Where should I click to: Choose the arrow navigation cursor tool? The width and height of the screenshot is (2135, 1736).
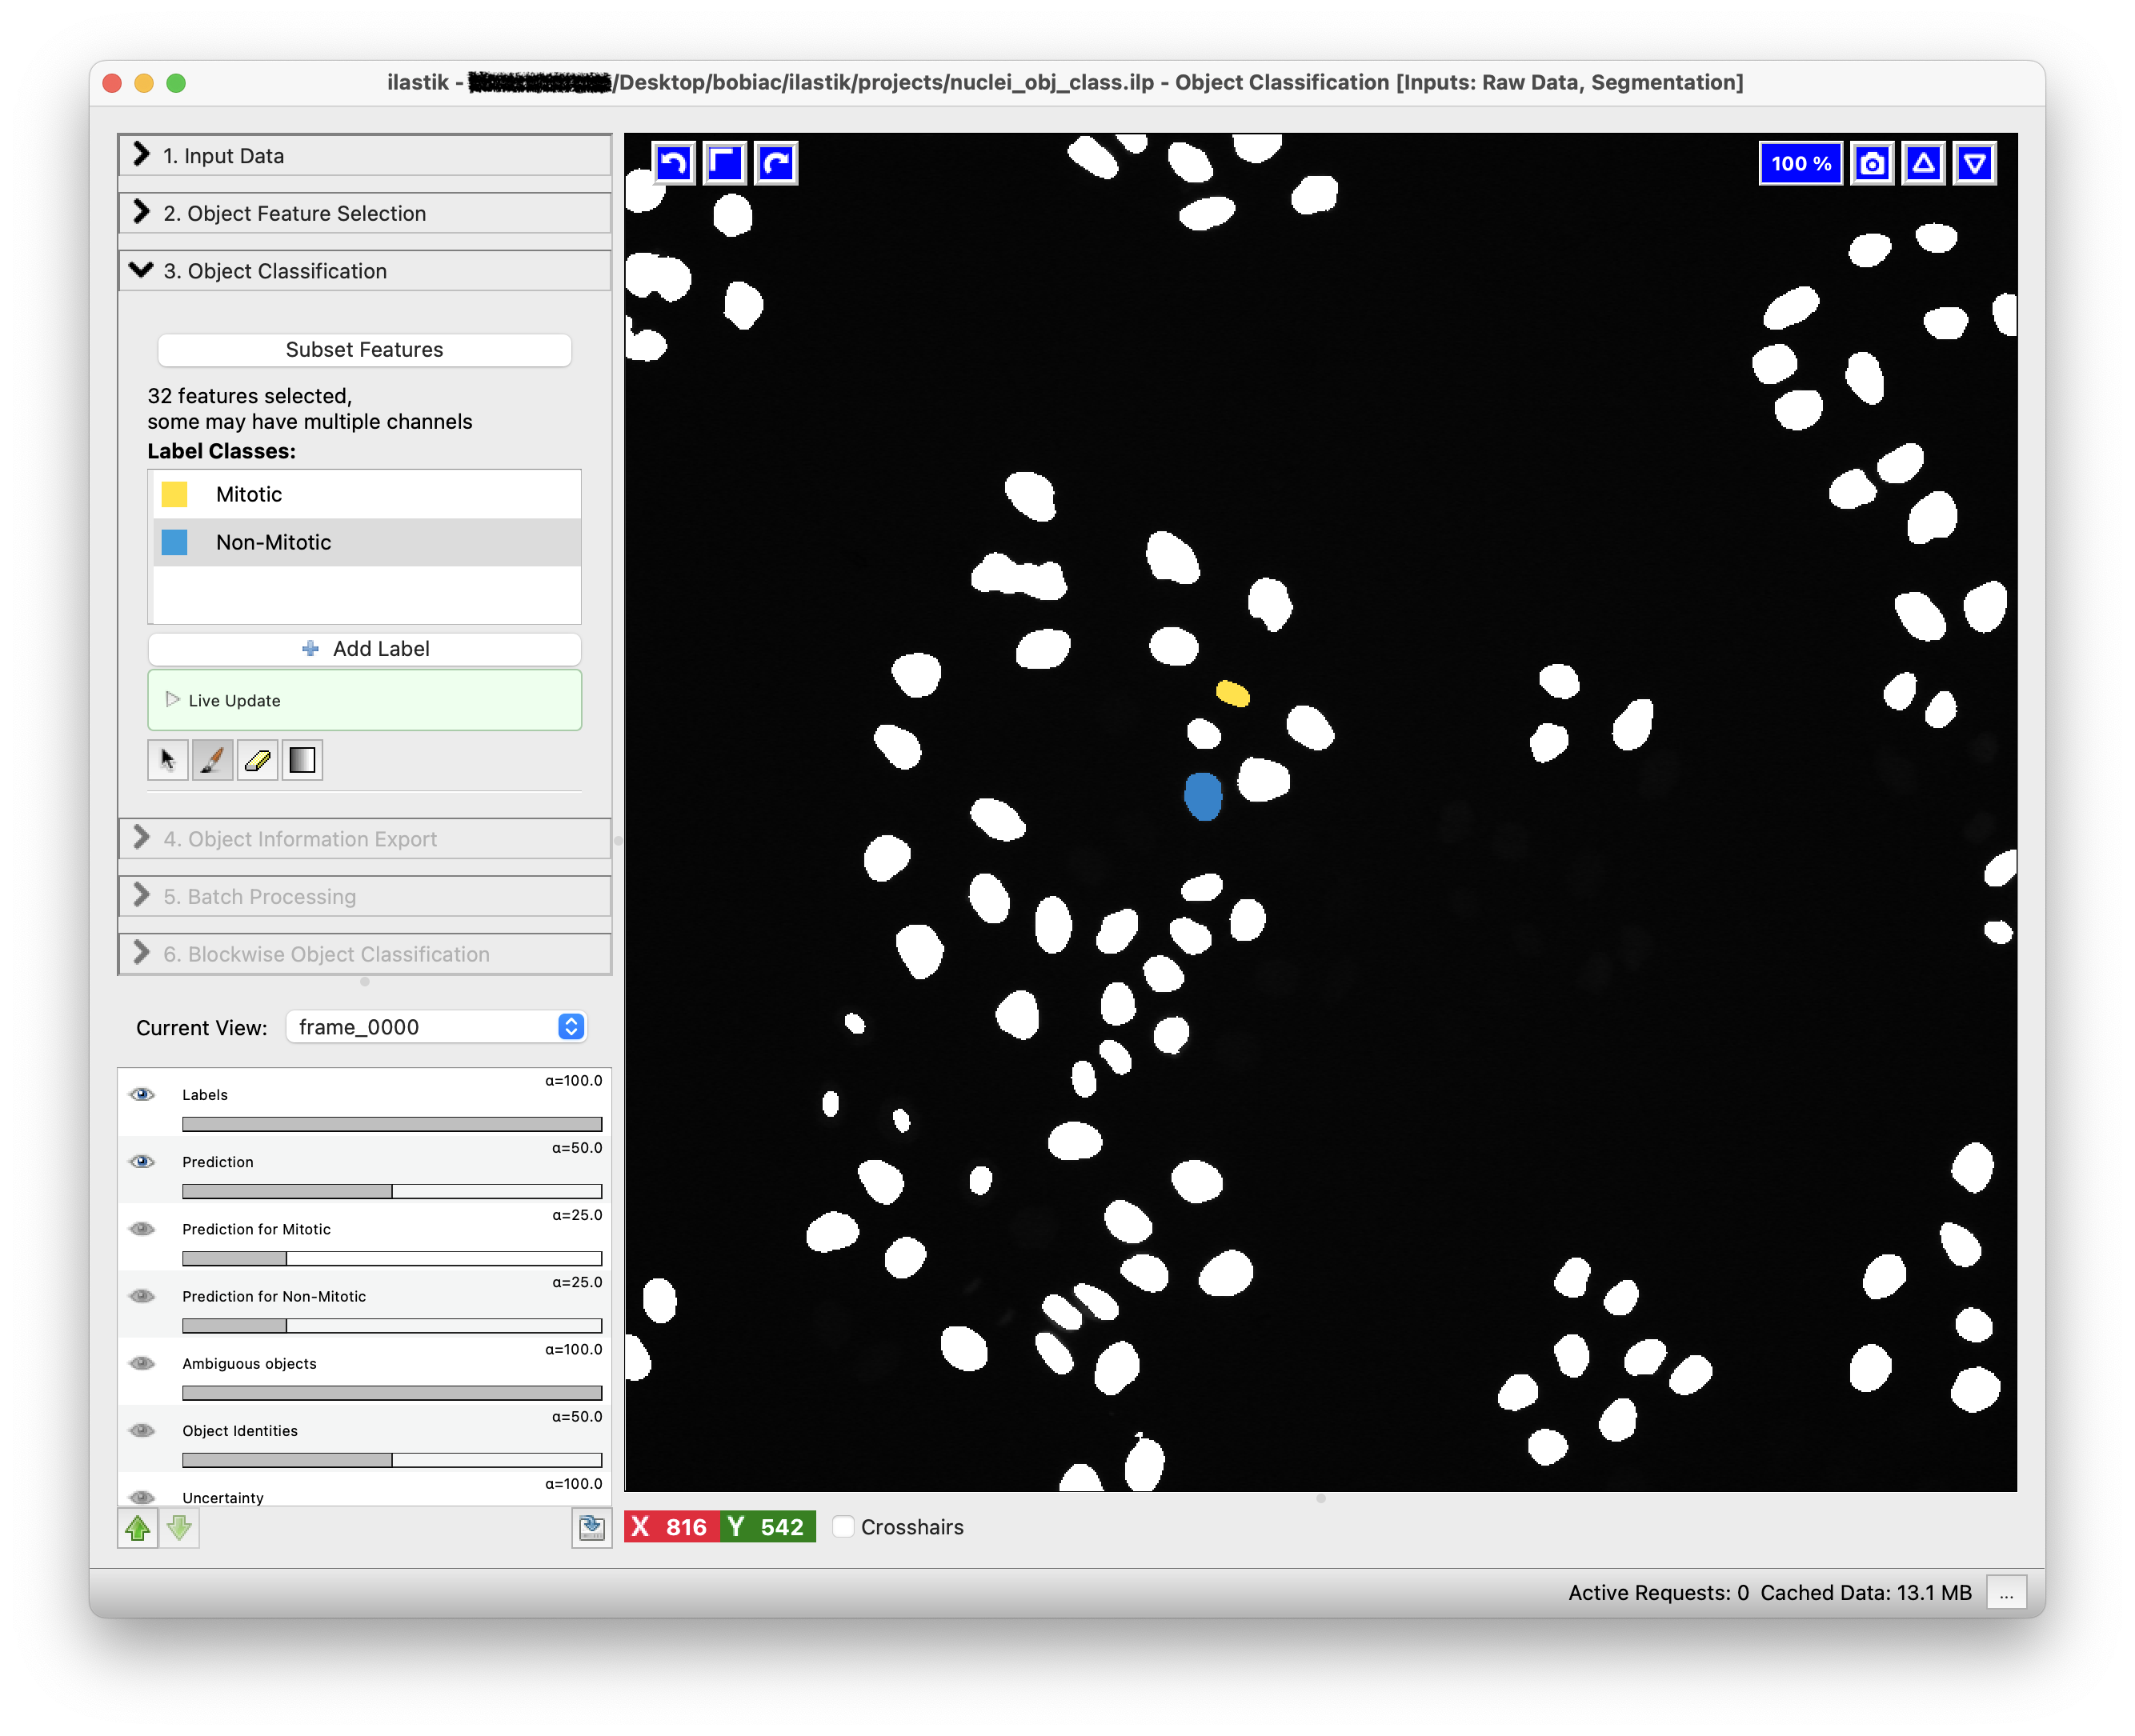click(x=167, y=760)
